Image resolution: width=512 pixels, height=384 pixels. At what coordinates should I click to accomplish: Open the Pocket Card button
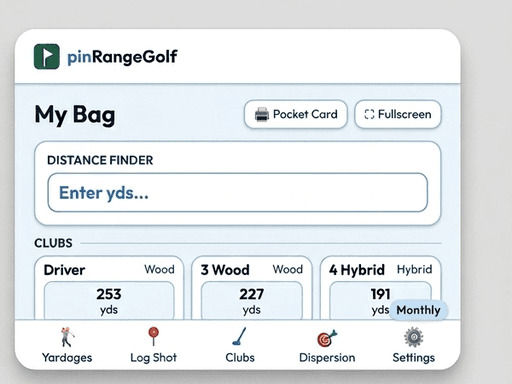[x=296, y=114]
